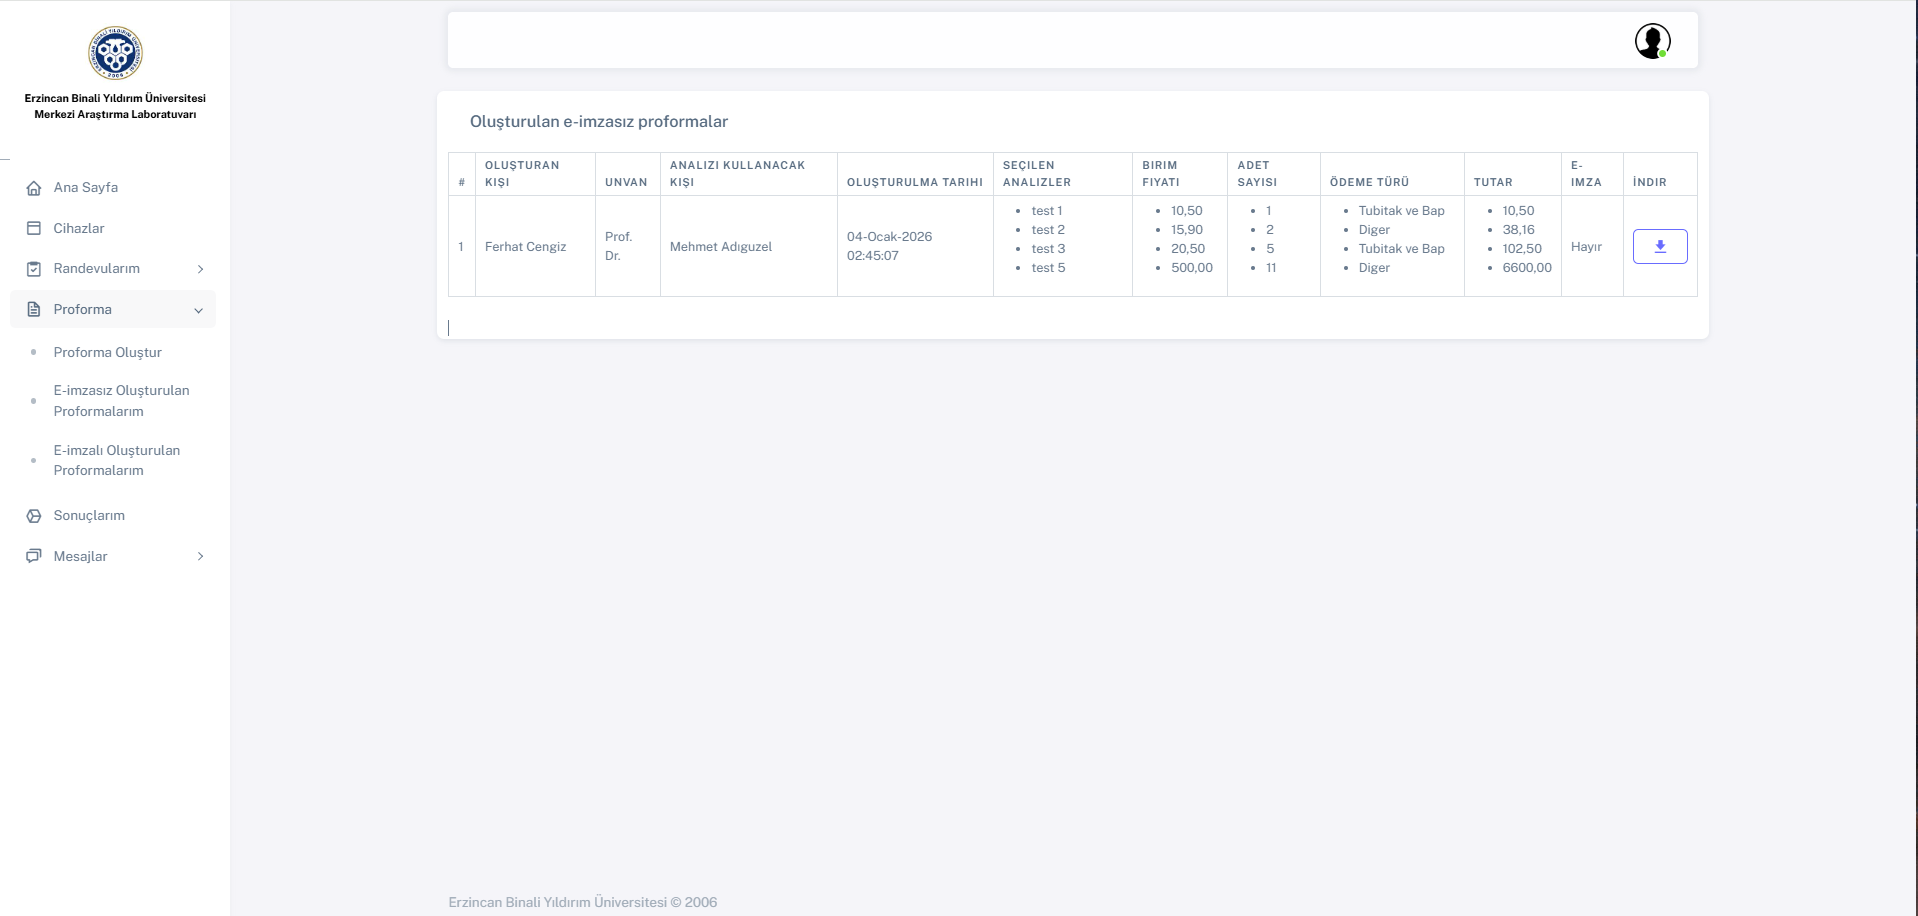
Task: Open Proforma Oluştur in the sidebar
Action: coord(107,352)
